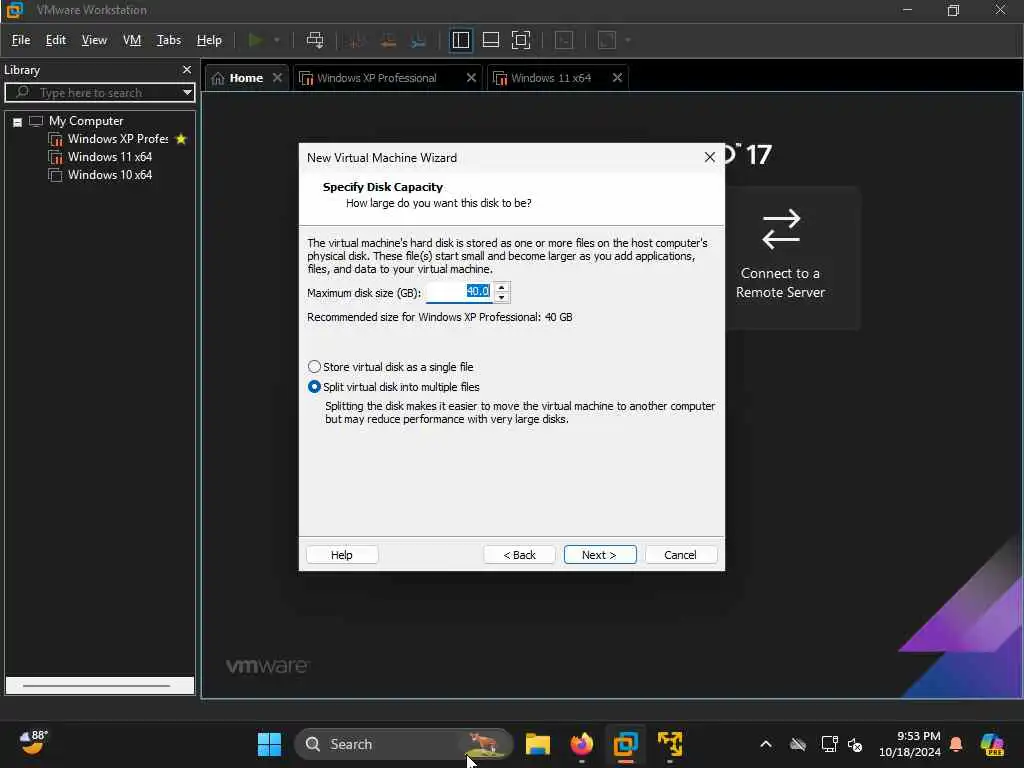Viewport: 1024px width, 768px height.
Task: Click the Stretch Guest toolbar icon
Action: pyautogui.click(x=607, y=40)
